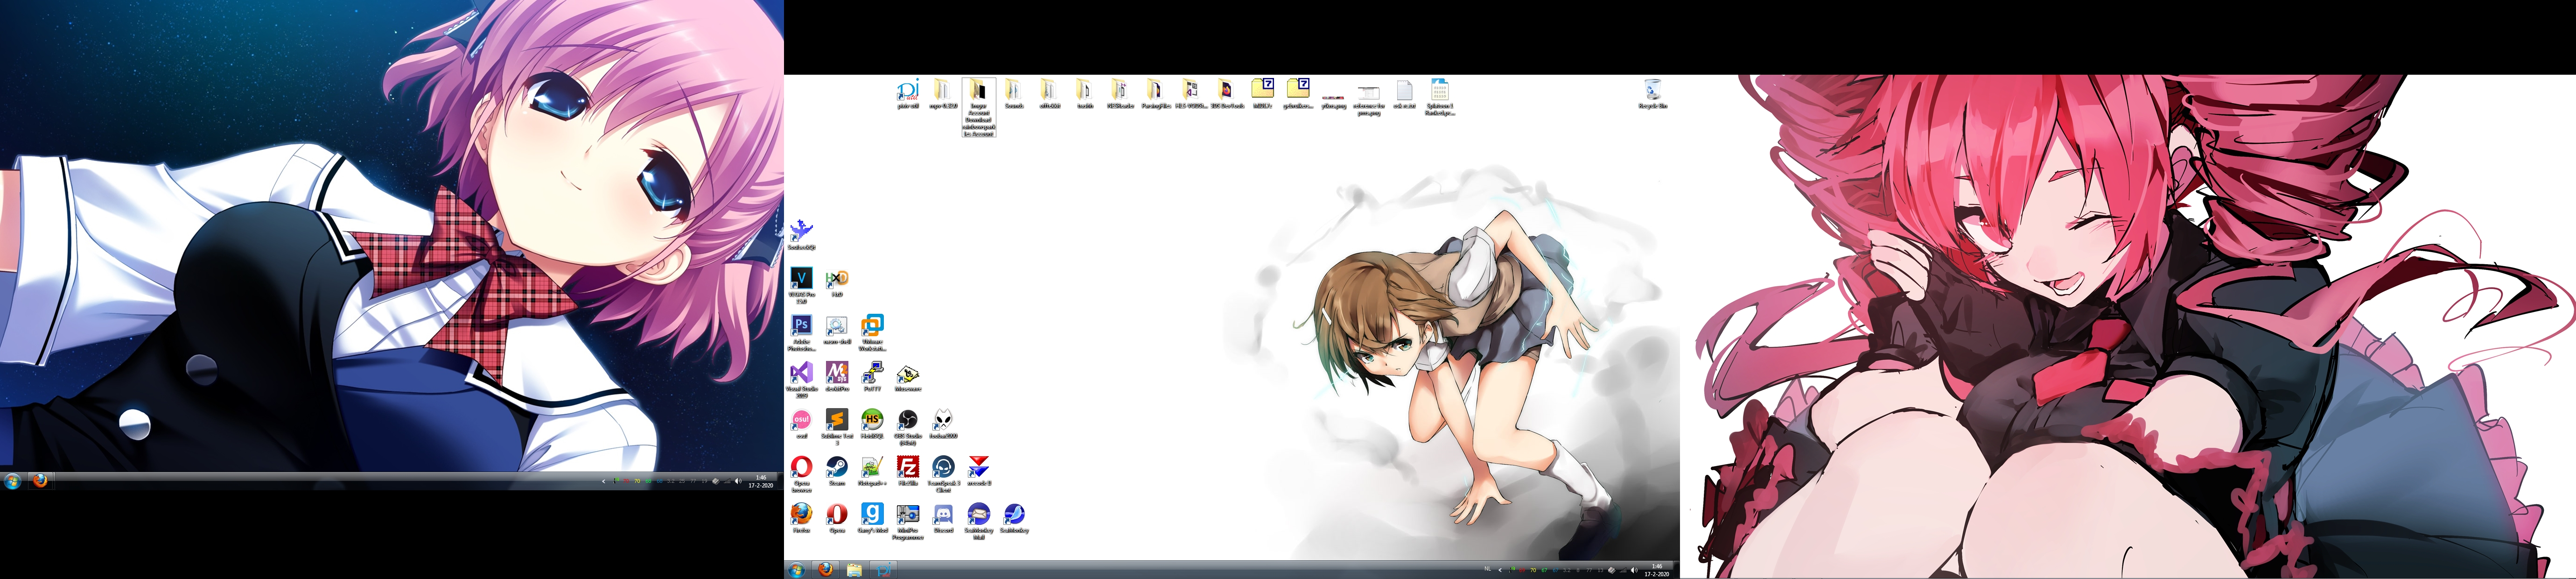Select the NESReader folder
2576x579 pixels.
pos(1120,93)
